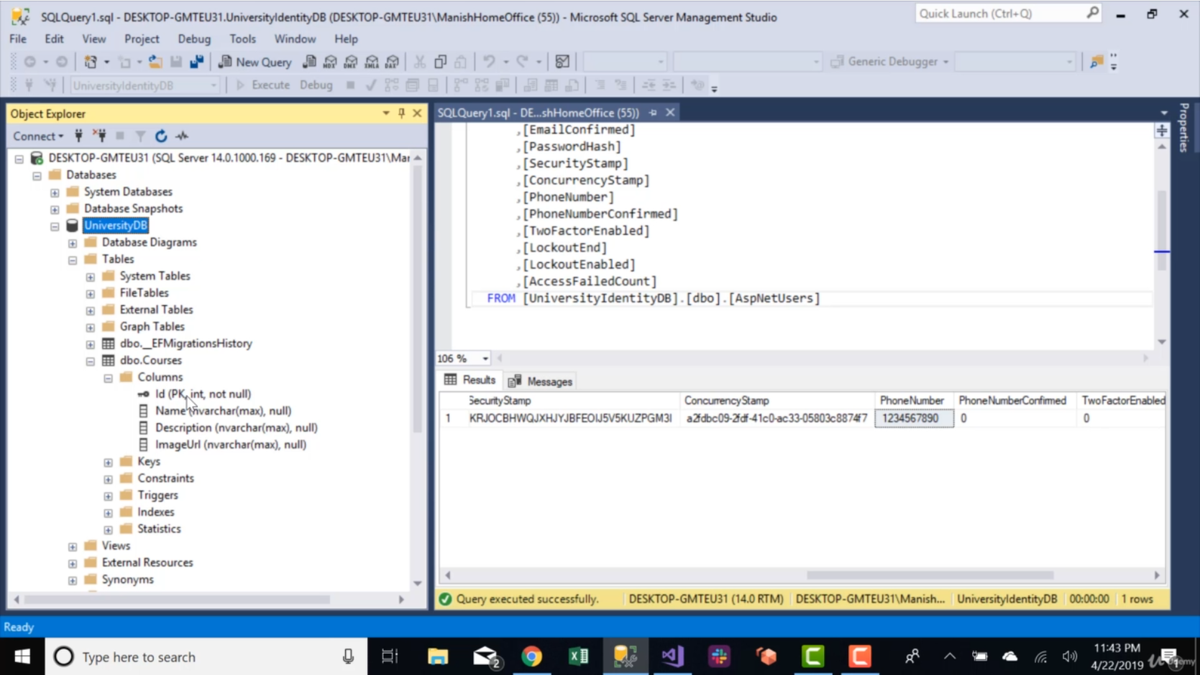
Task: Click the PhoneNumberConfirmed column header
Action: pyautogui.click(x=1013, y=400)
